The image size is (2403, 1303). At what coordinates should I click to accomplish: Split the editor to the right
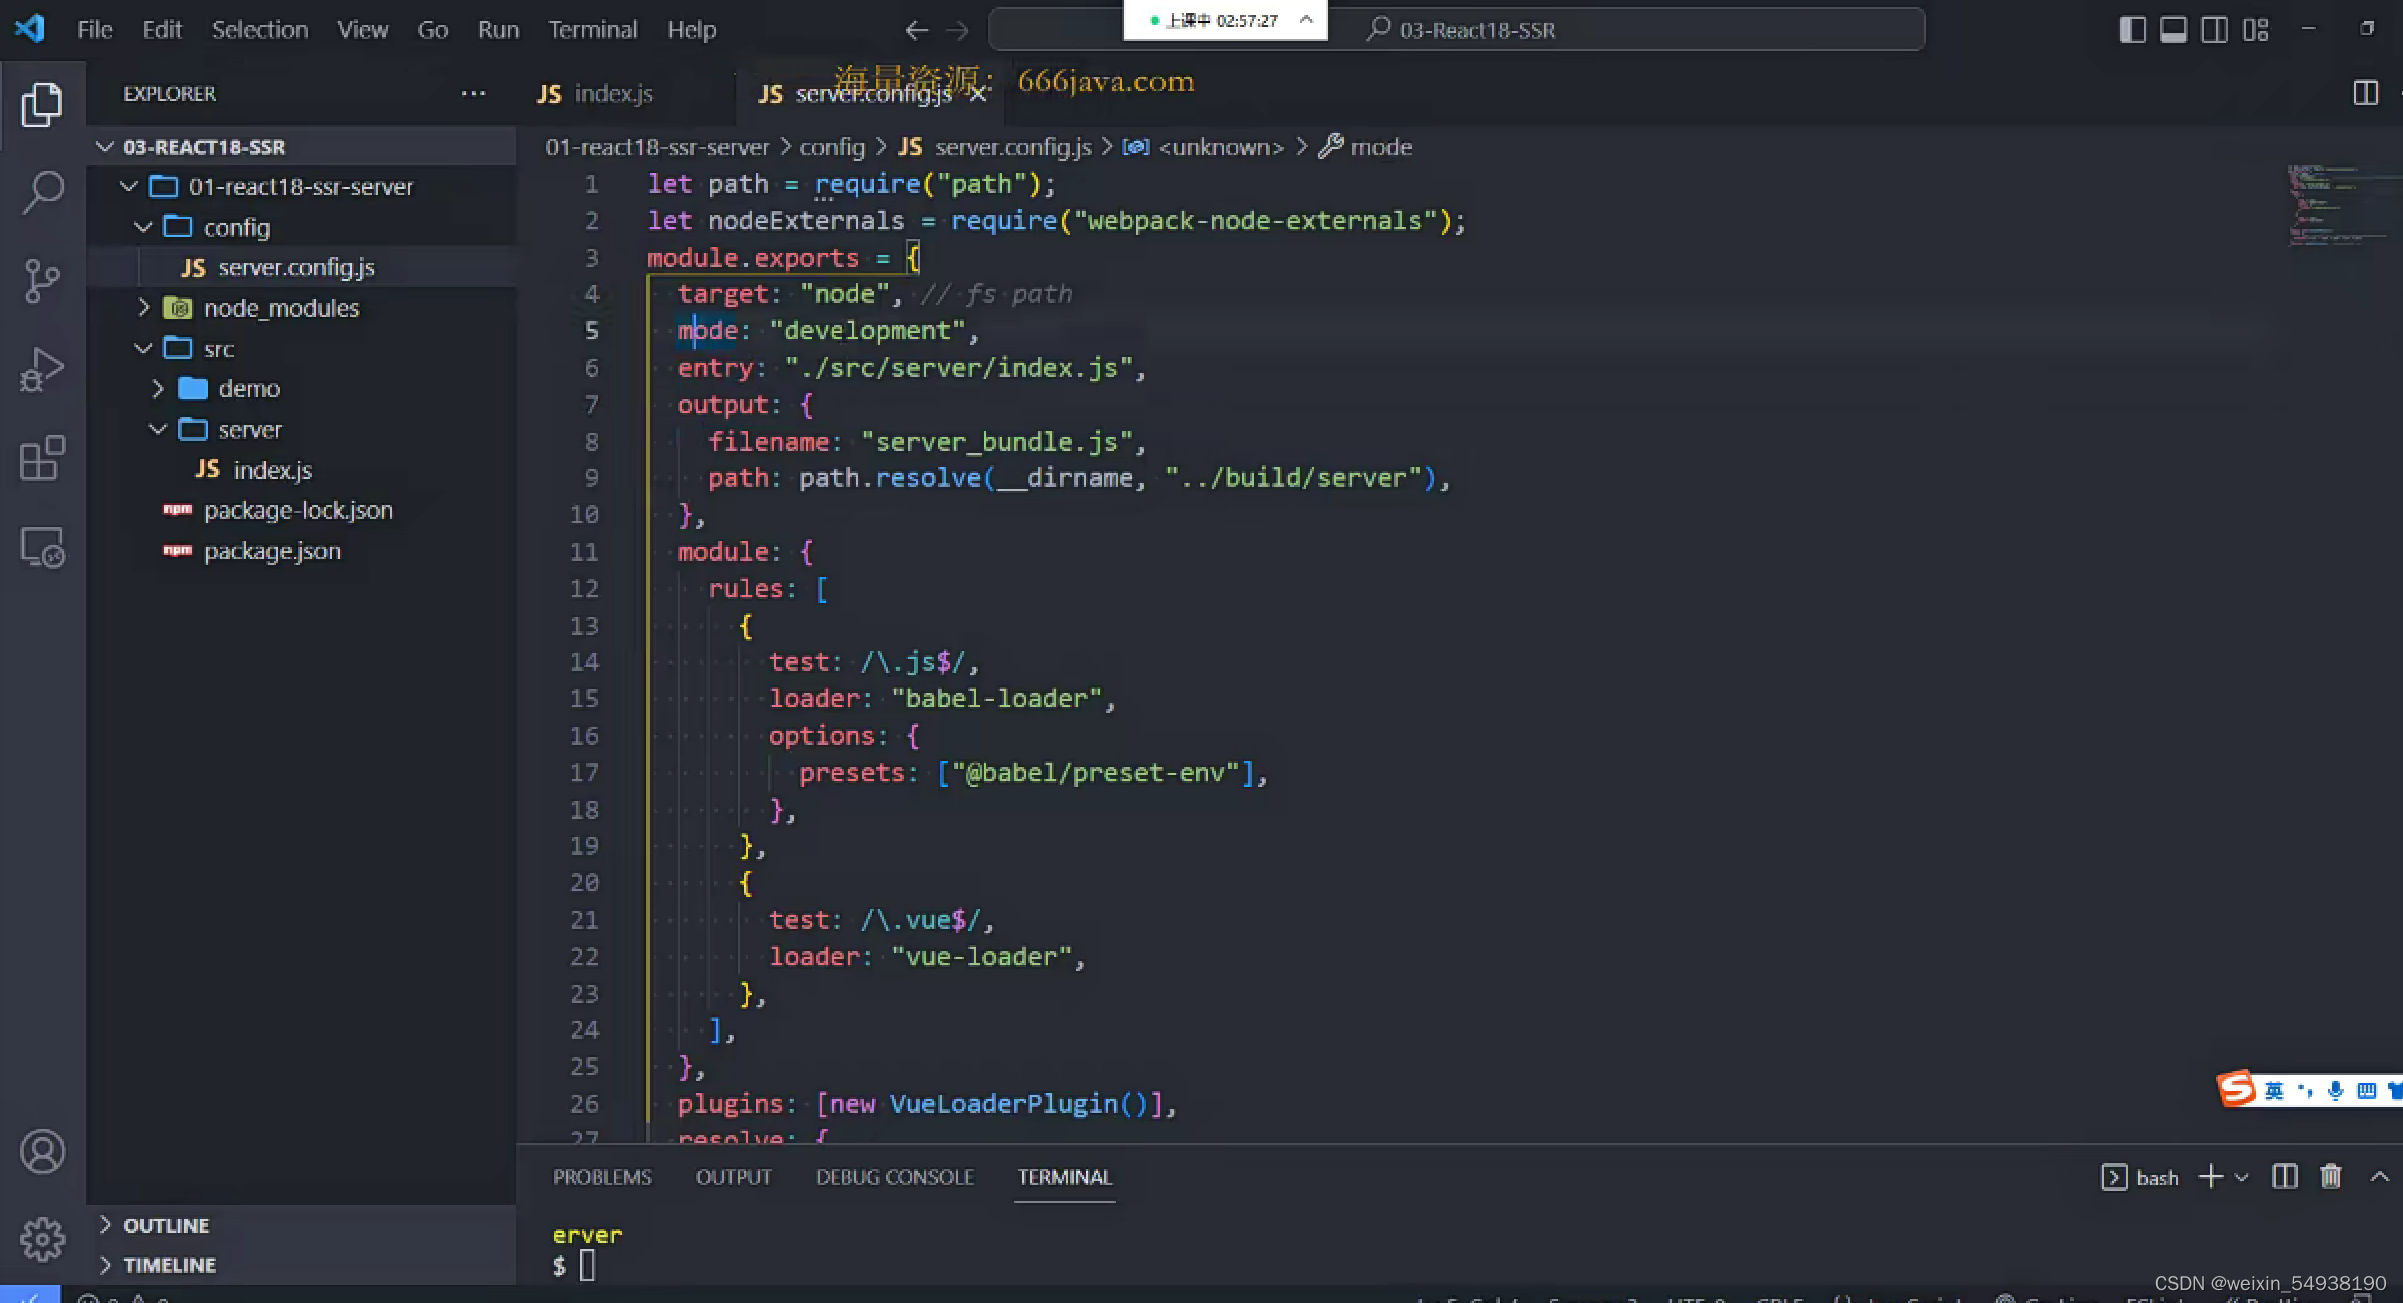2365,93
